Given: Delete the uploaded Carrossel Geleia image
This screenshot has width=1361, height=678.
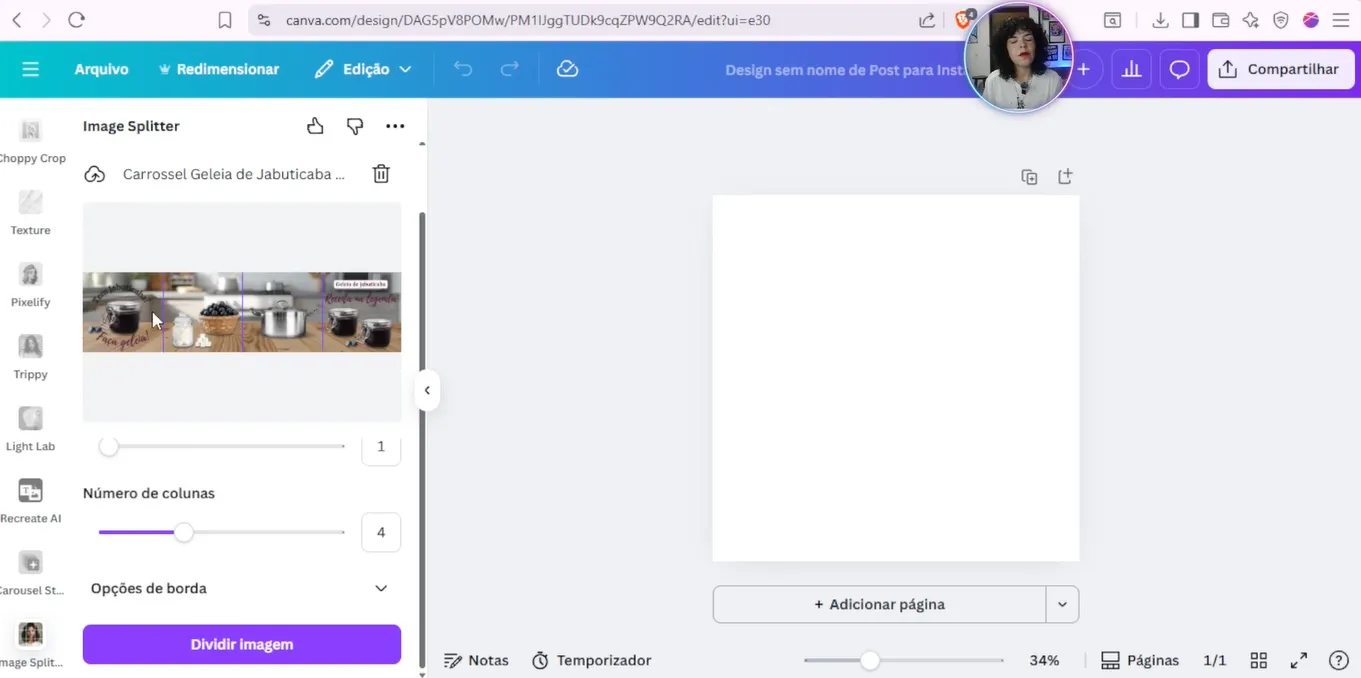Looking at the screenshot, I should coord(381,174).
